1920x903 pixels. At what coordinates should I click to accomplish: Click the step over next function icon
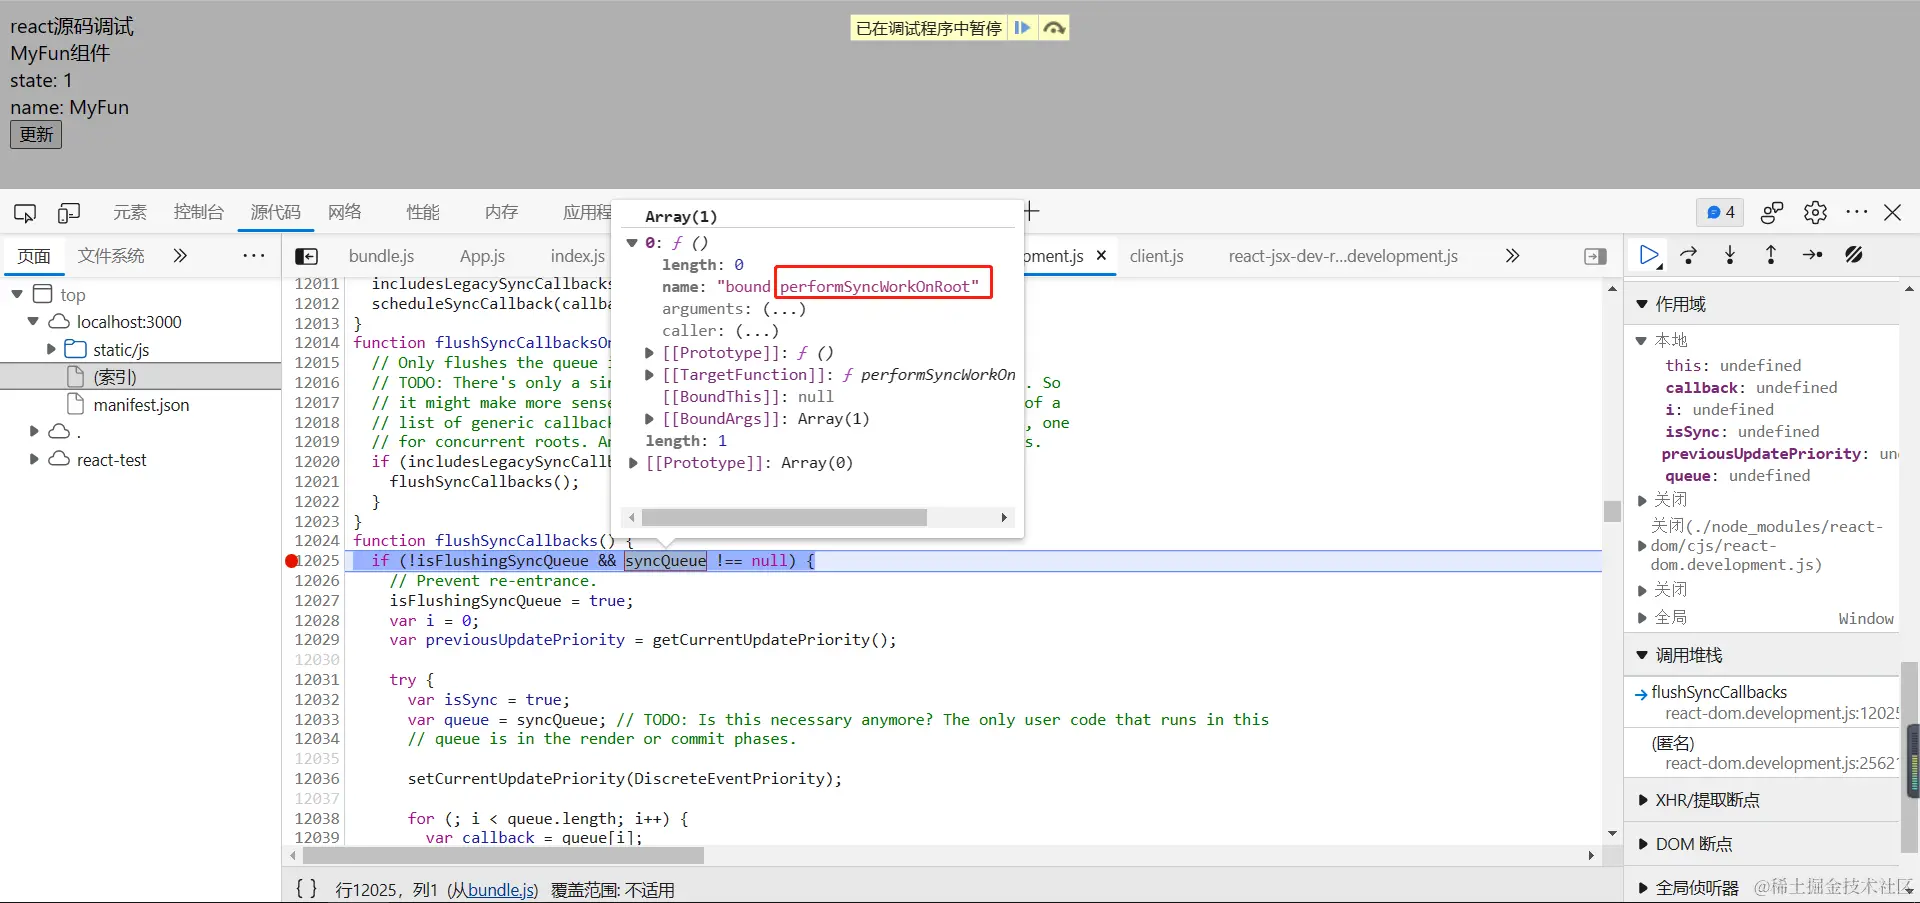coord(1689,255)
